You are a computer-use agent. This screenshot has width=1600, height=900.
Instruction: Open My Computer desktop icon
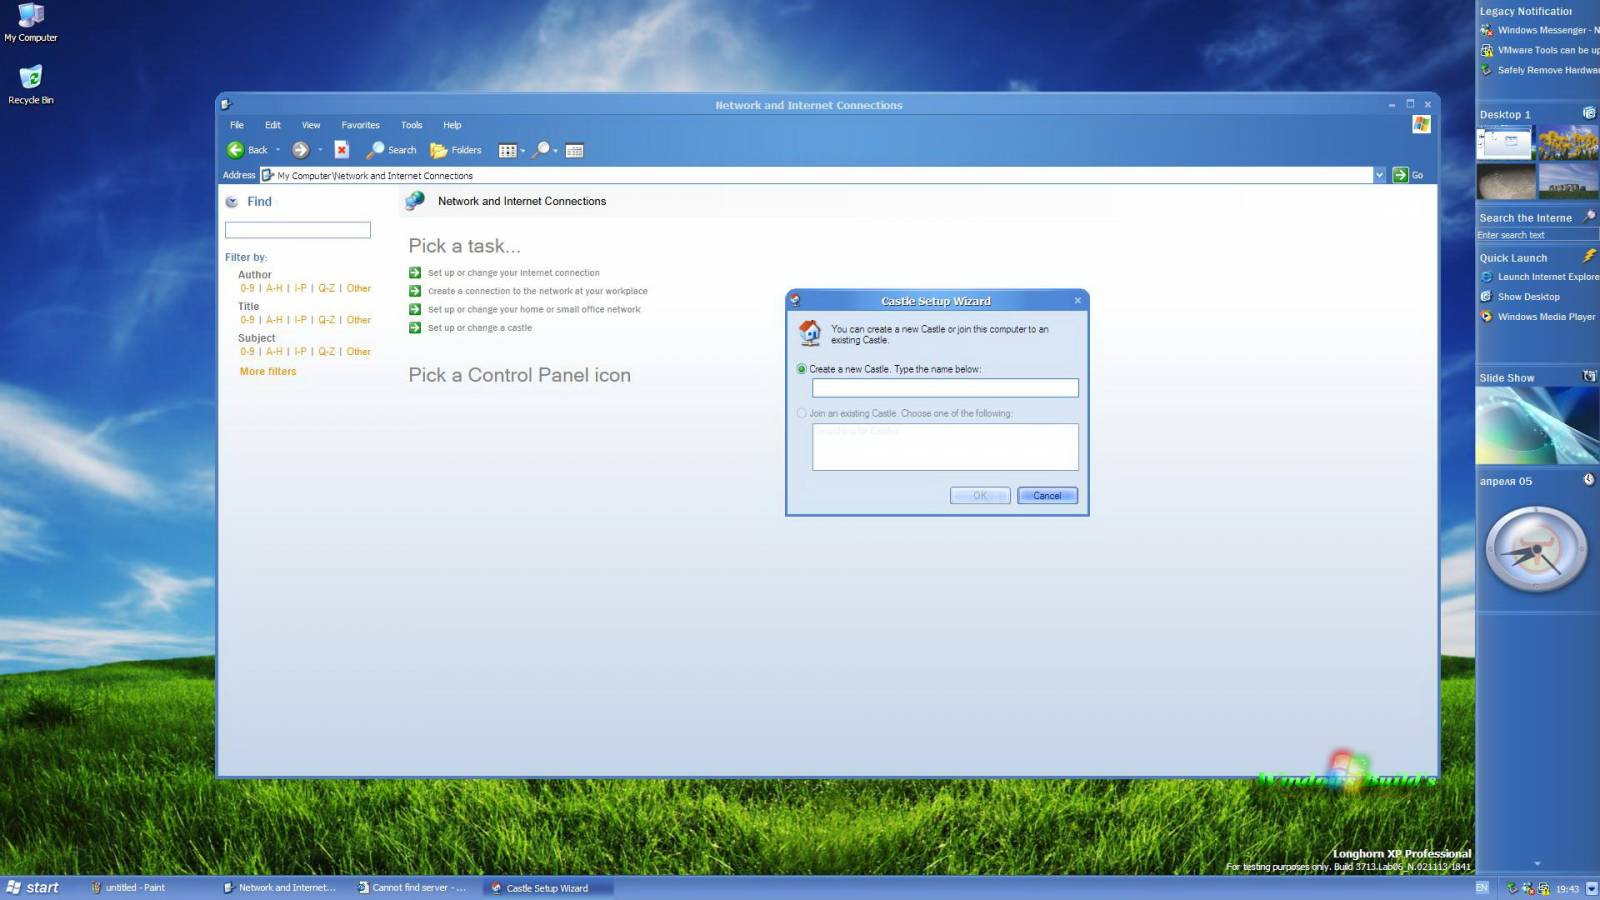pos(31,23)
